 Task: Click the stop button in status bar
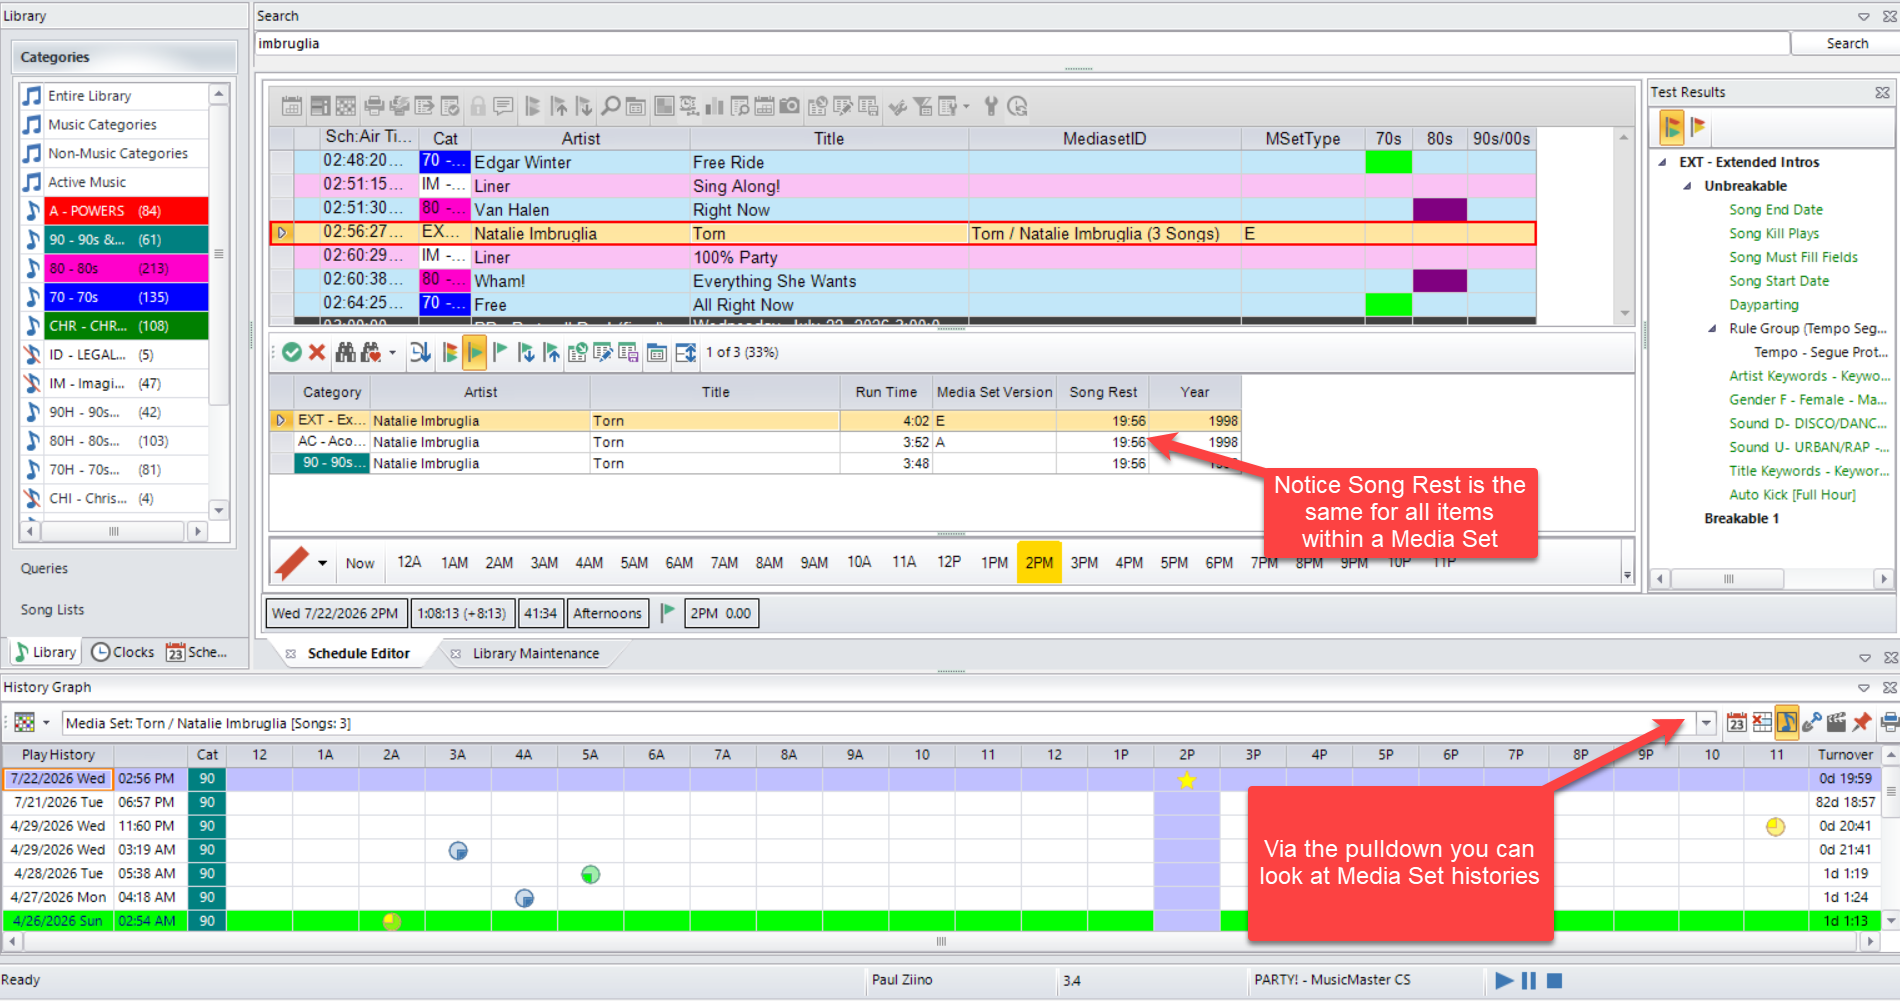point(1554,980)
